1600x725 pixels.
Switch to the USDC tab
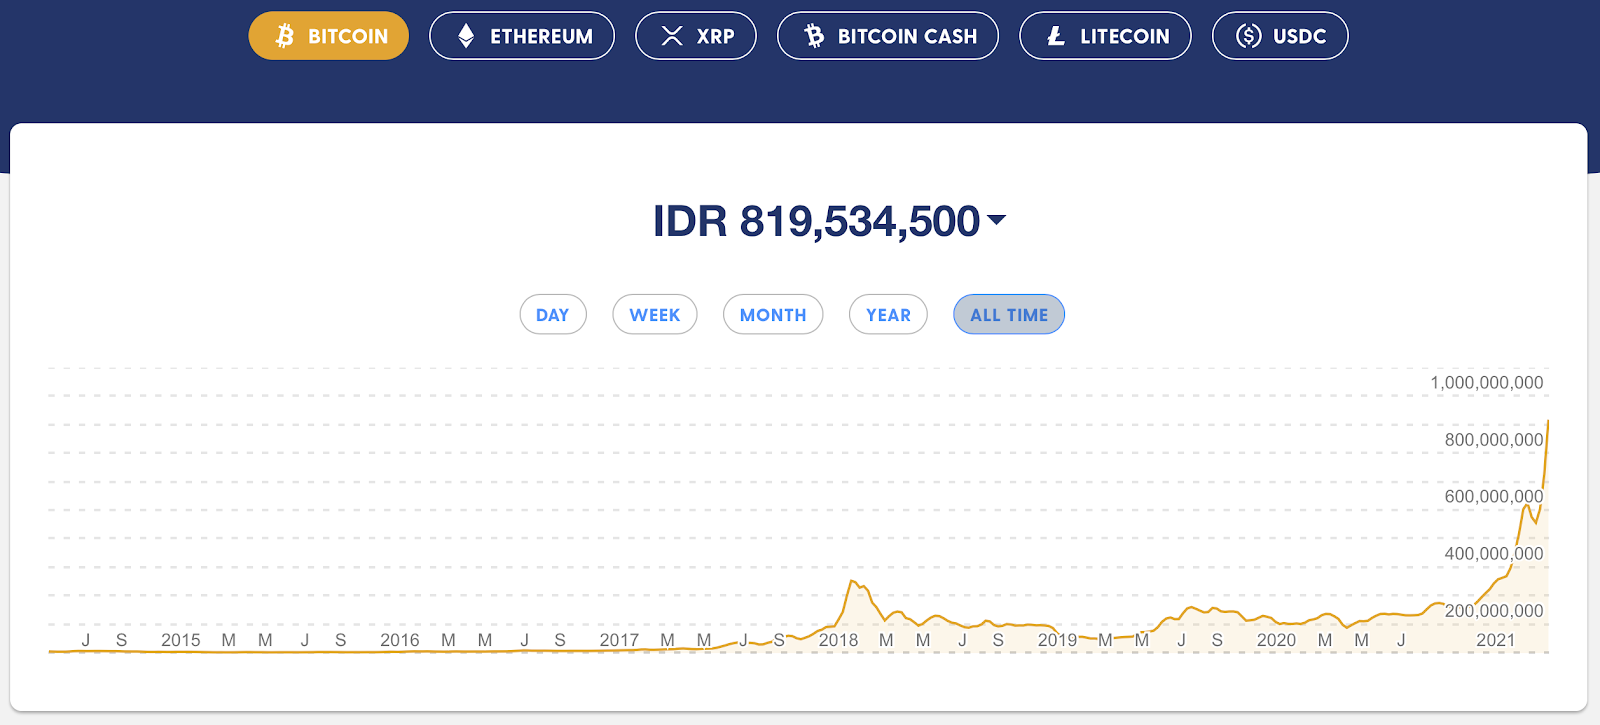[x=1280, y=35]
